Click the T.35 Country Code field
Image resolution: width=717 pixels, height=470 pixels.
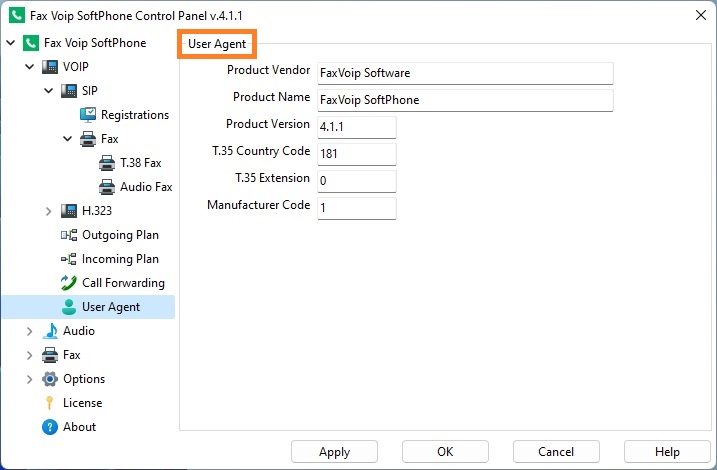point(357,154)
